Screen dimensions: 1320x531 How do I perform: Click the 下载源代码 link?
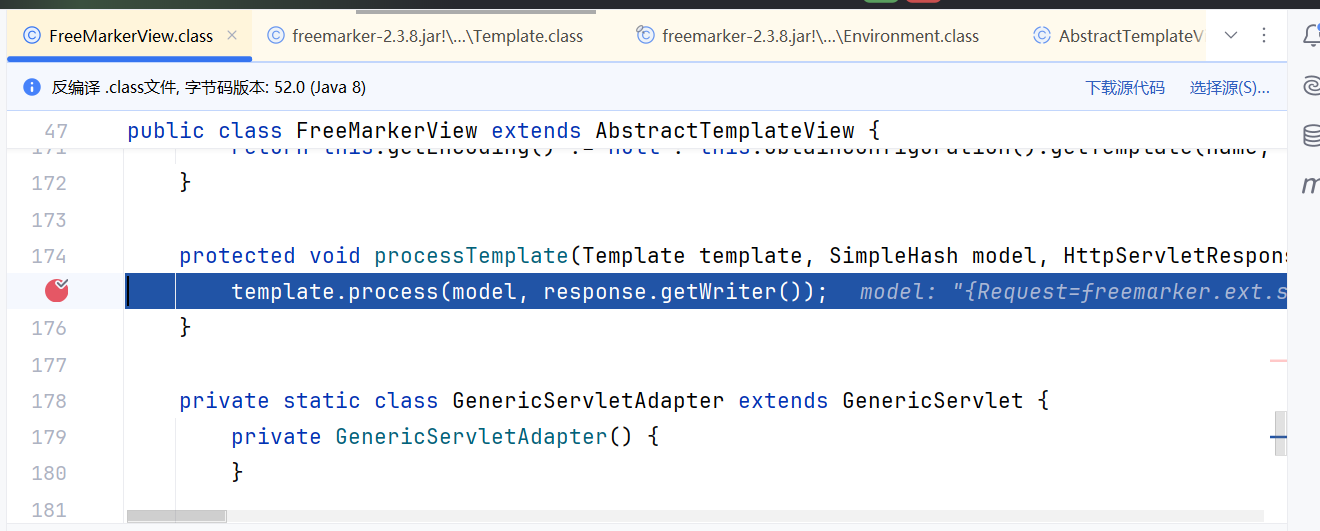click(x=1125, y=88)
